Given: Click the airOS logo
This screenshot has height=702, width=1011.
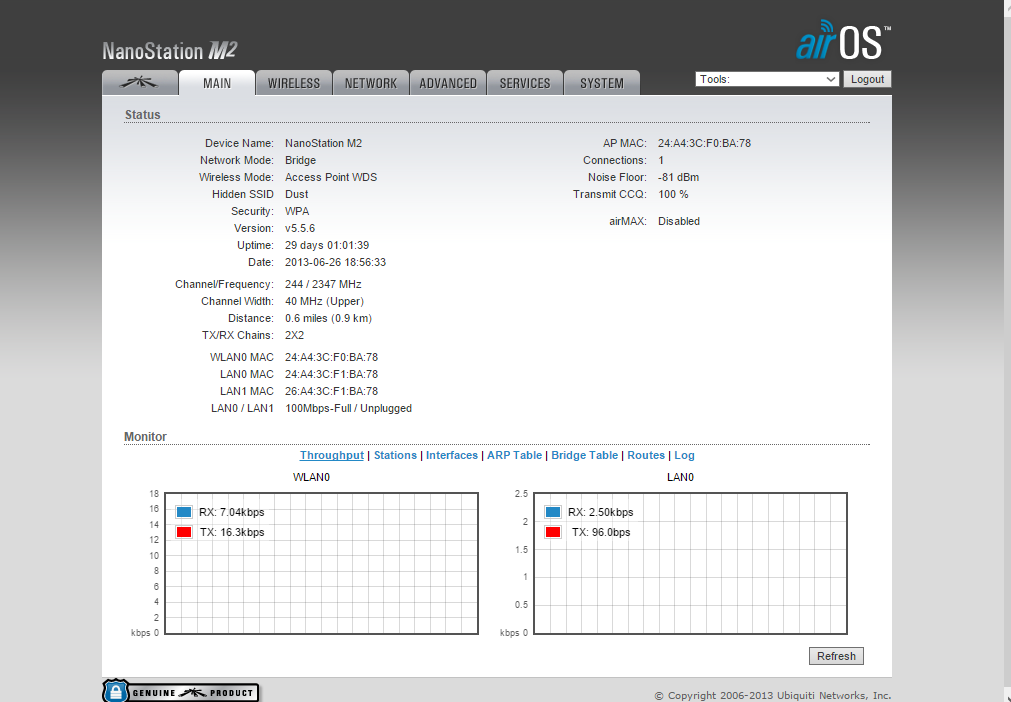Looking at the screenshot, I should 843,40.
